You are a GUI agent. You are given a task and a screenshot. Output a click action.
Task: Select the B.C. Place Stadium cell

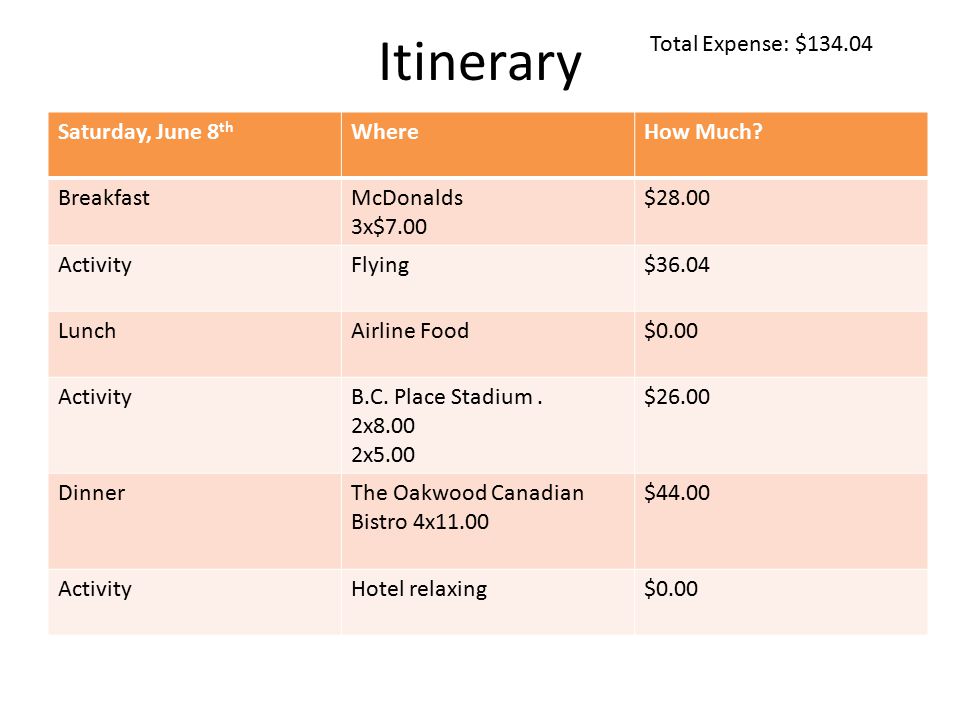click(x=487, y=425)
